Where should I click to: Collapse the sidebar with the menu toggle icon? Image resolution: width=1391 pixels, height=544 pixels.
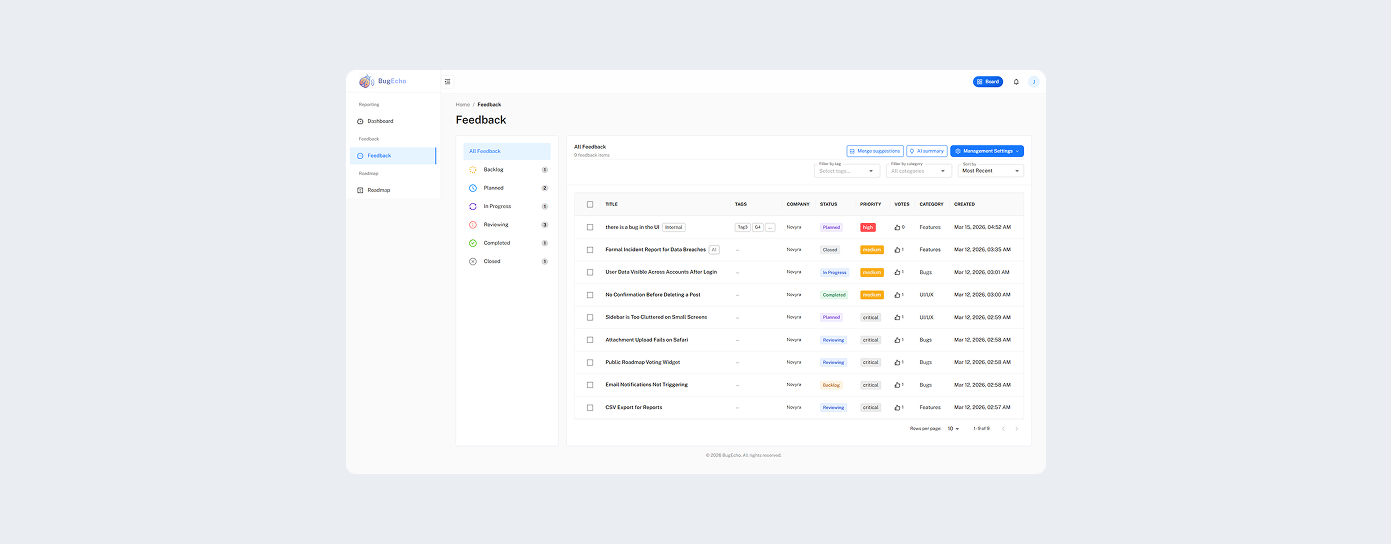tap(447, 82)
